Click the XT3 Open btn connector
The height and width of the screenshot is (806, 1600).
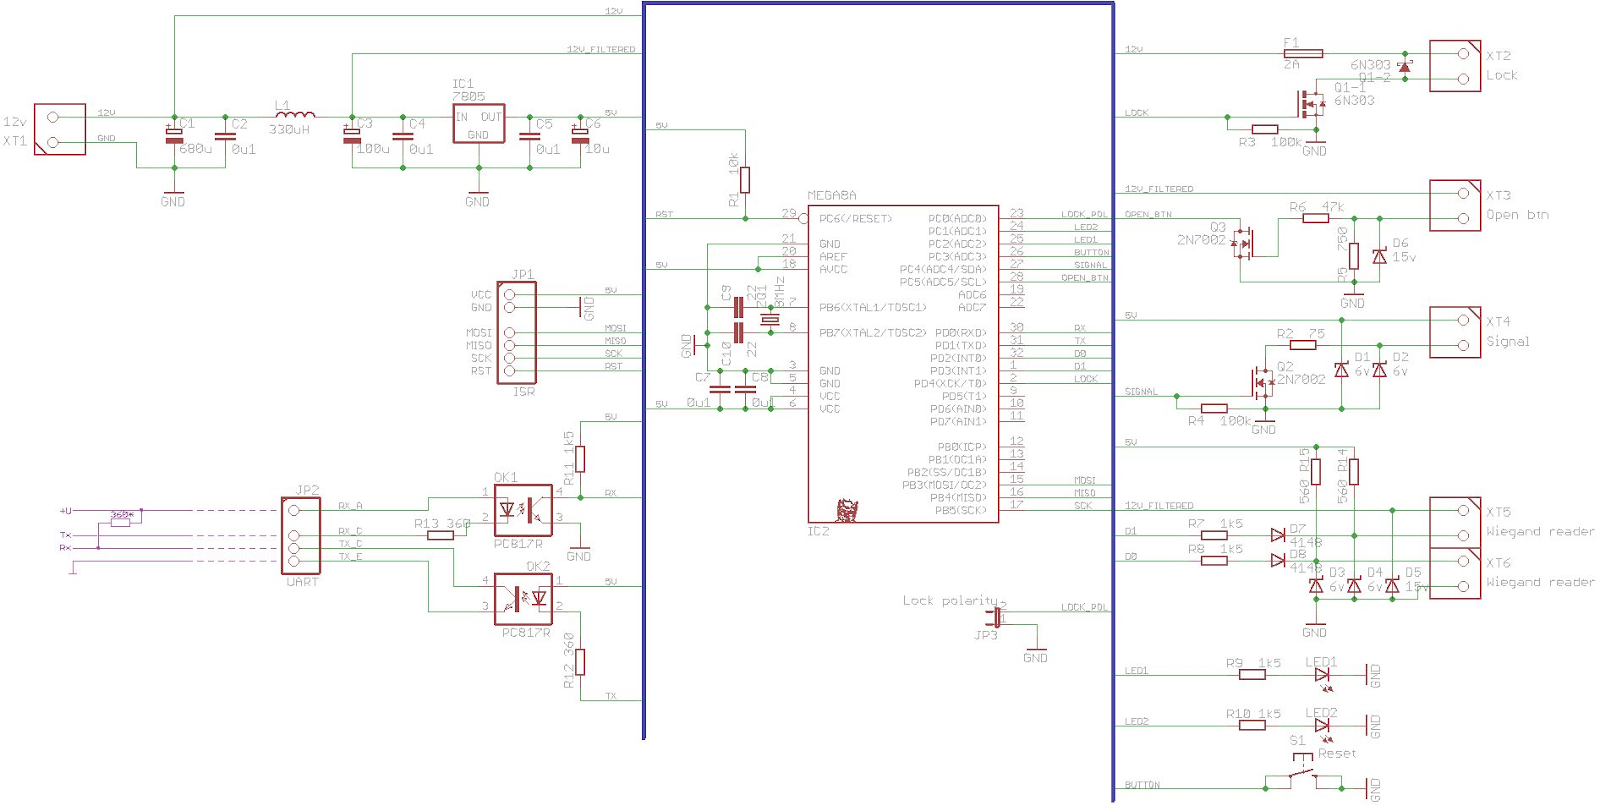1454,205
